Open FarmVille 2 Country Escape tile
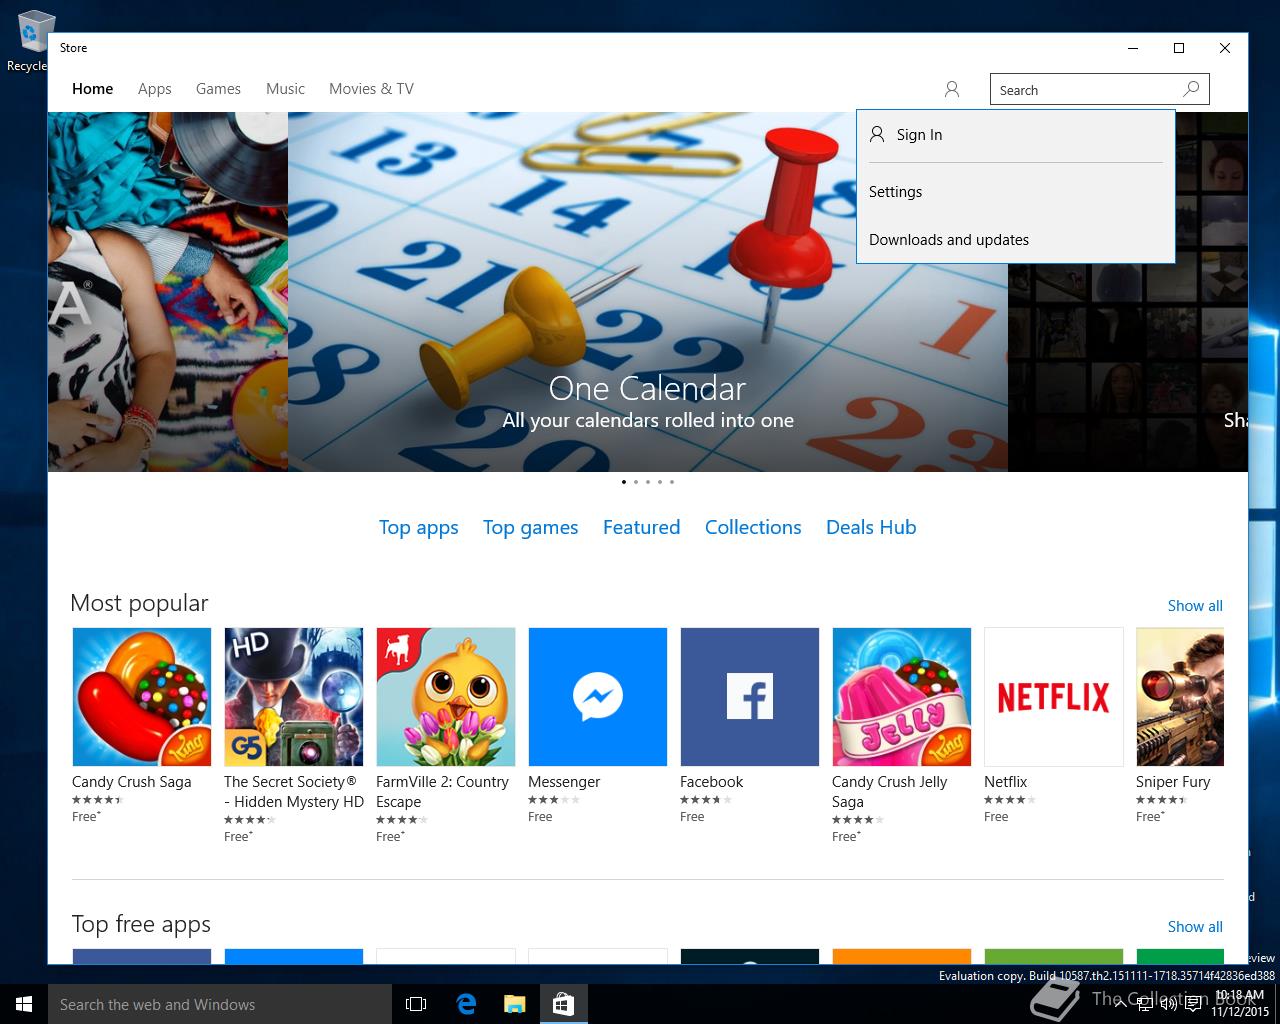This screenshot has width=1280, height=1024. [x=446, y=697]
